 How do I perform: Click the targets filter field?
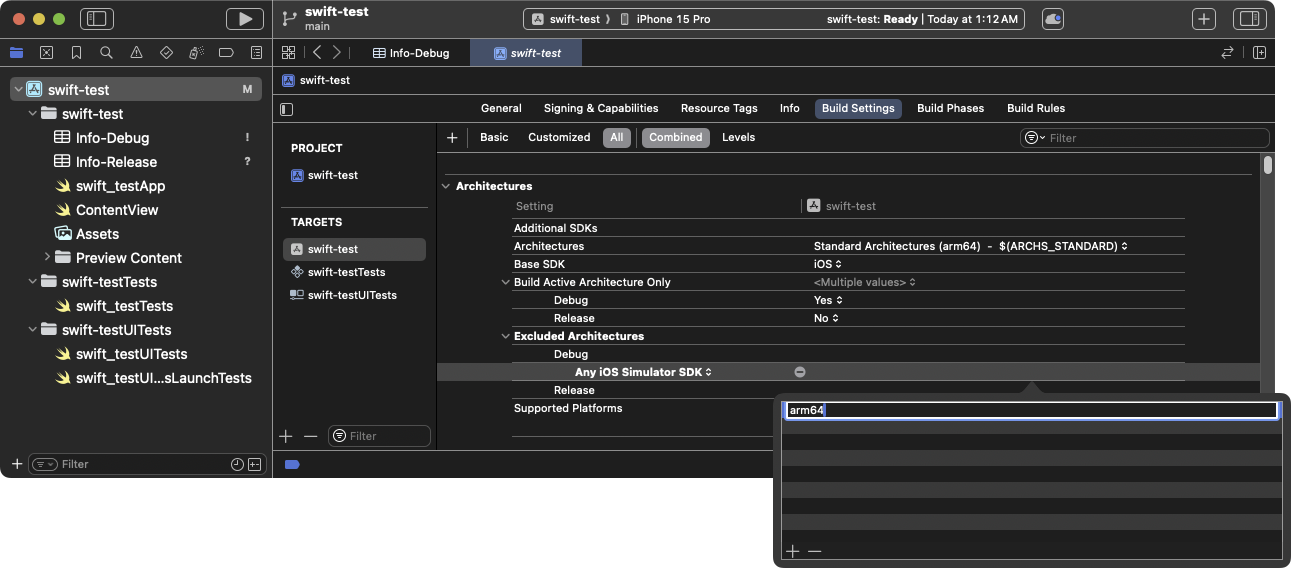point(379,436)
